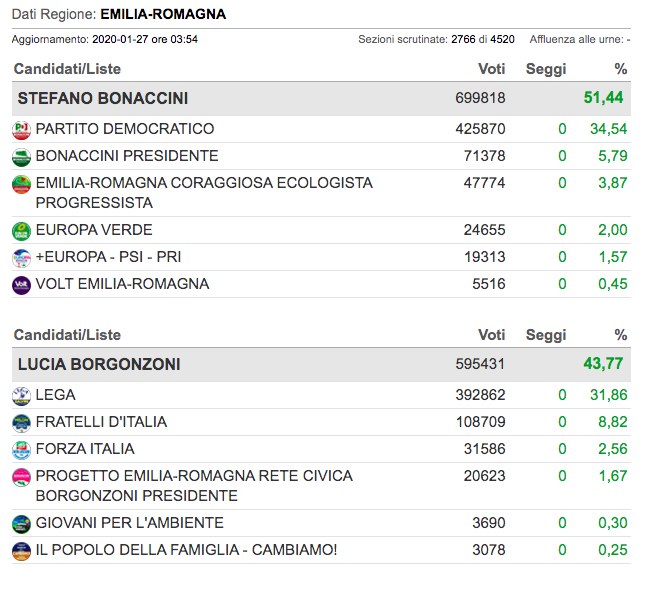Screen dimensions: 646x589
Task: Click Bonaccini's percentage 51,44
Action: click(x=603, y=98)
